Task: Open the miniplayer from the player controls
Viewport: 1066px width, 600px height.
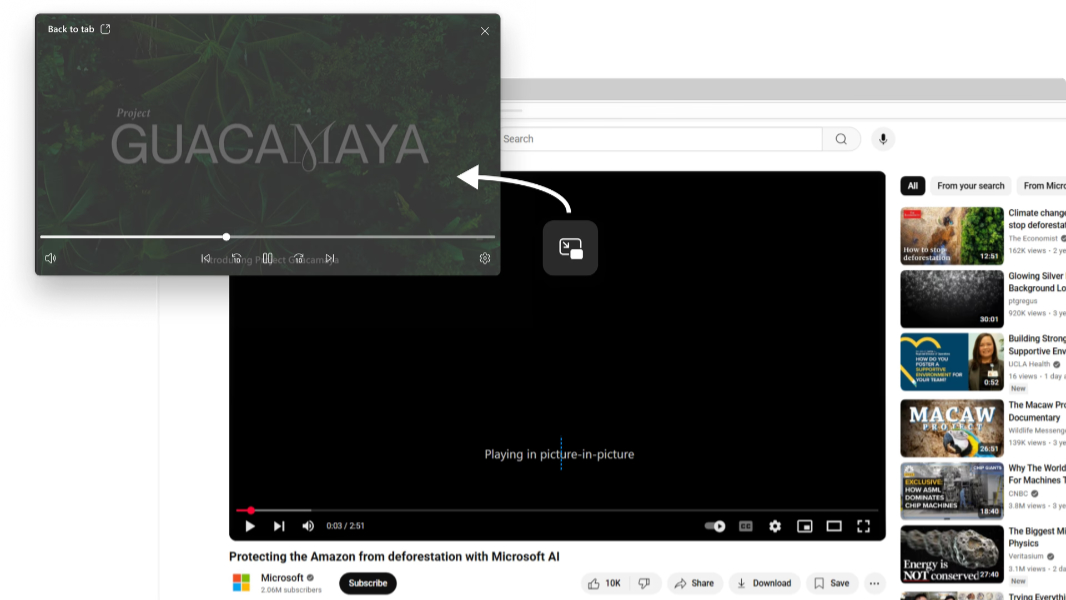Action: click(x=804, y=526)
